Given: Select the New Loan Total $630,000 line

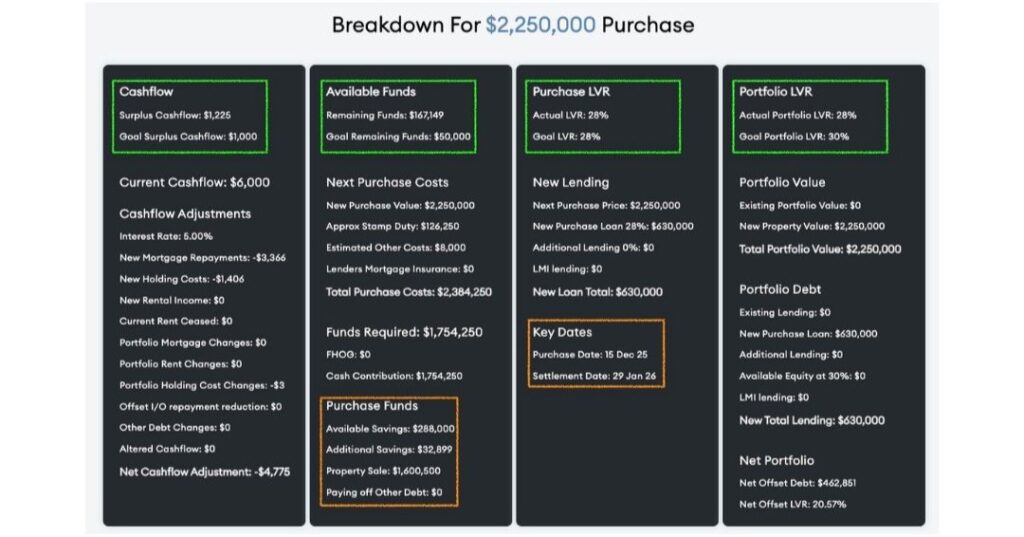Looking at the screenshot, I should [597, 292].
